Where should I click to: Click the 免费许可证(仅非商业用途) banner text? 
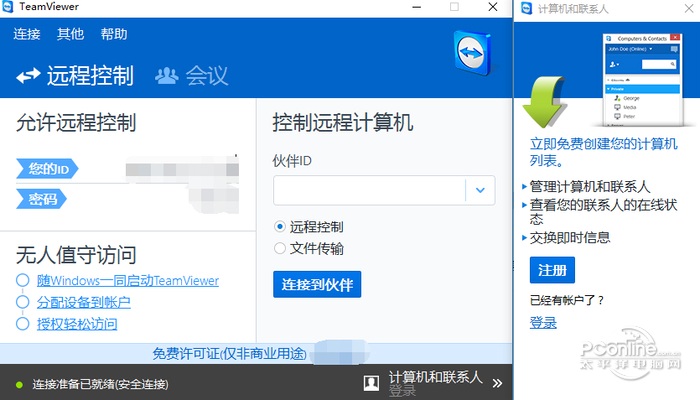(229, 354)
